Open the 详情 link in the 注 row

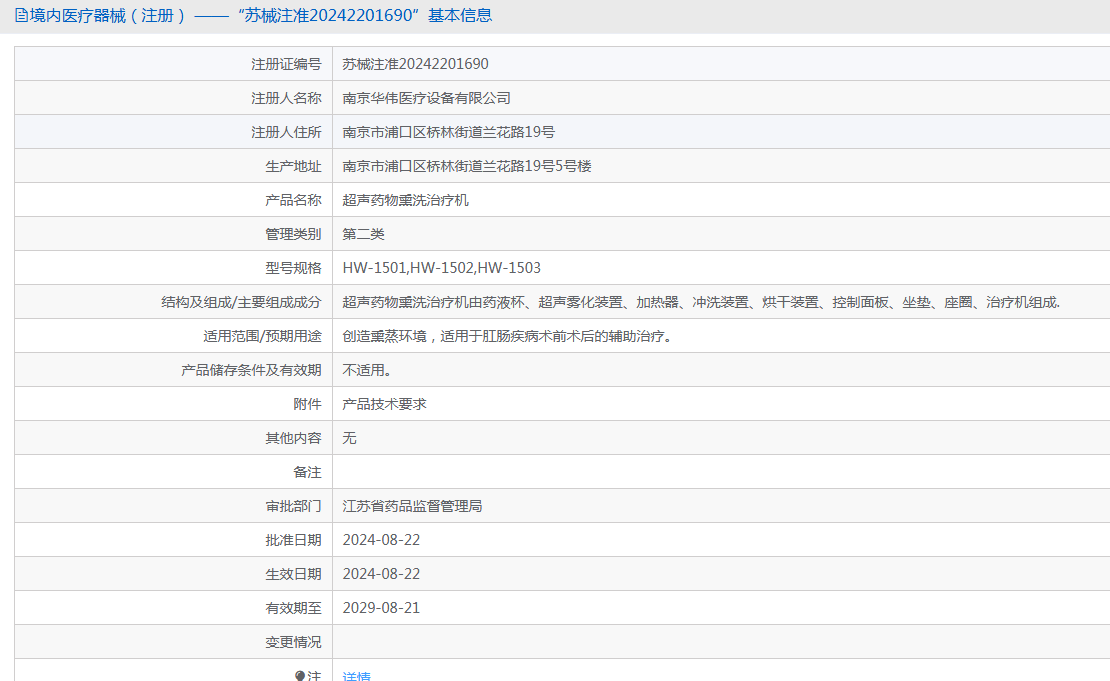coord(356,676)
